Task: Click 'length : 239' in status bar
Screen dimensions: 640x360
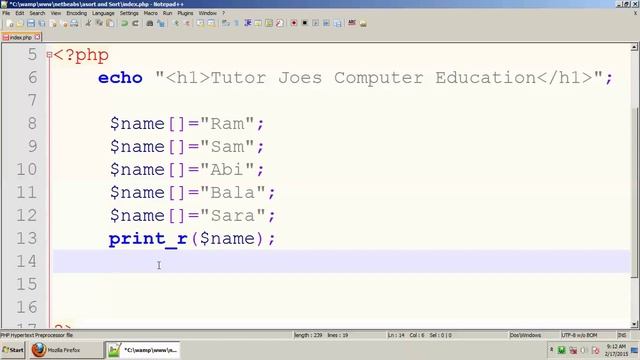Action: [308, 335]
